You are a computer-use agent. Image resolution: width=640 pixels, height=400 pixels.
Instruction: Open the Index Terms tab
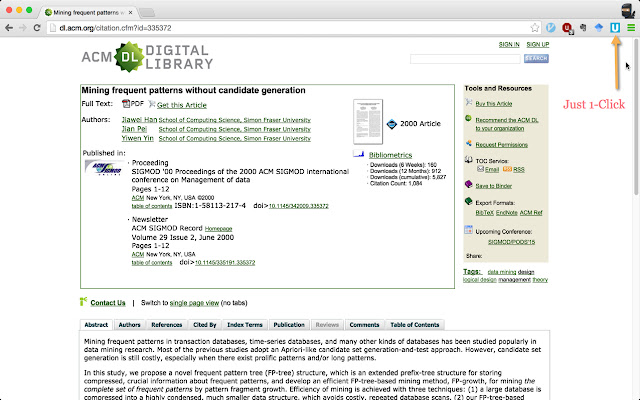click(x=245, y=325)
